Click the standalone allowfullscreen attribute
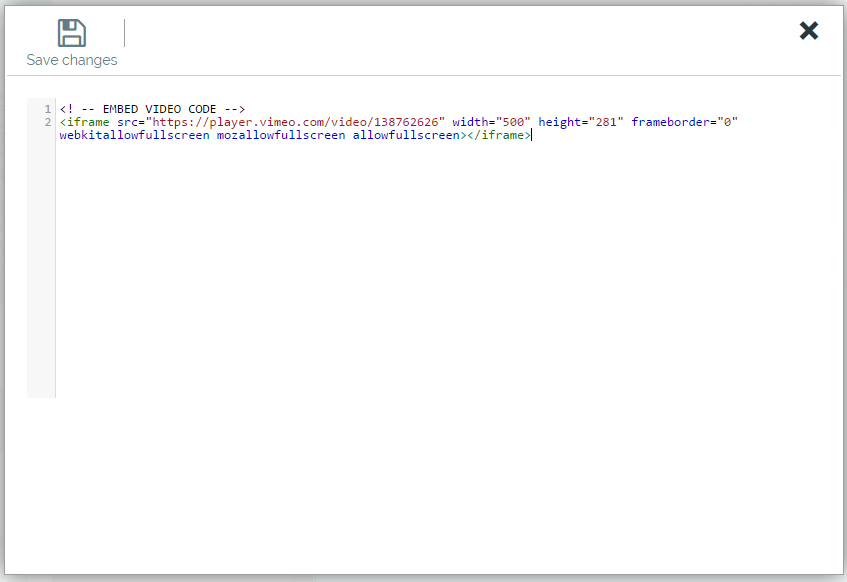 pyautogui.click(x=405, y=135)
